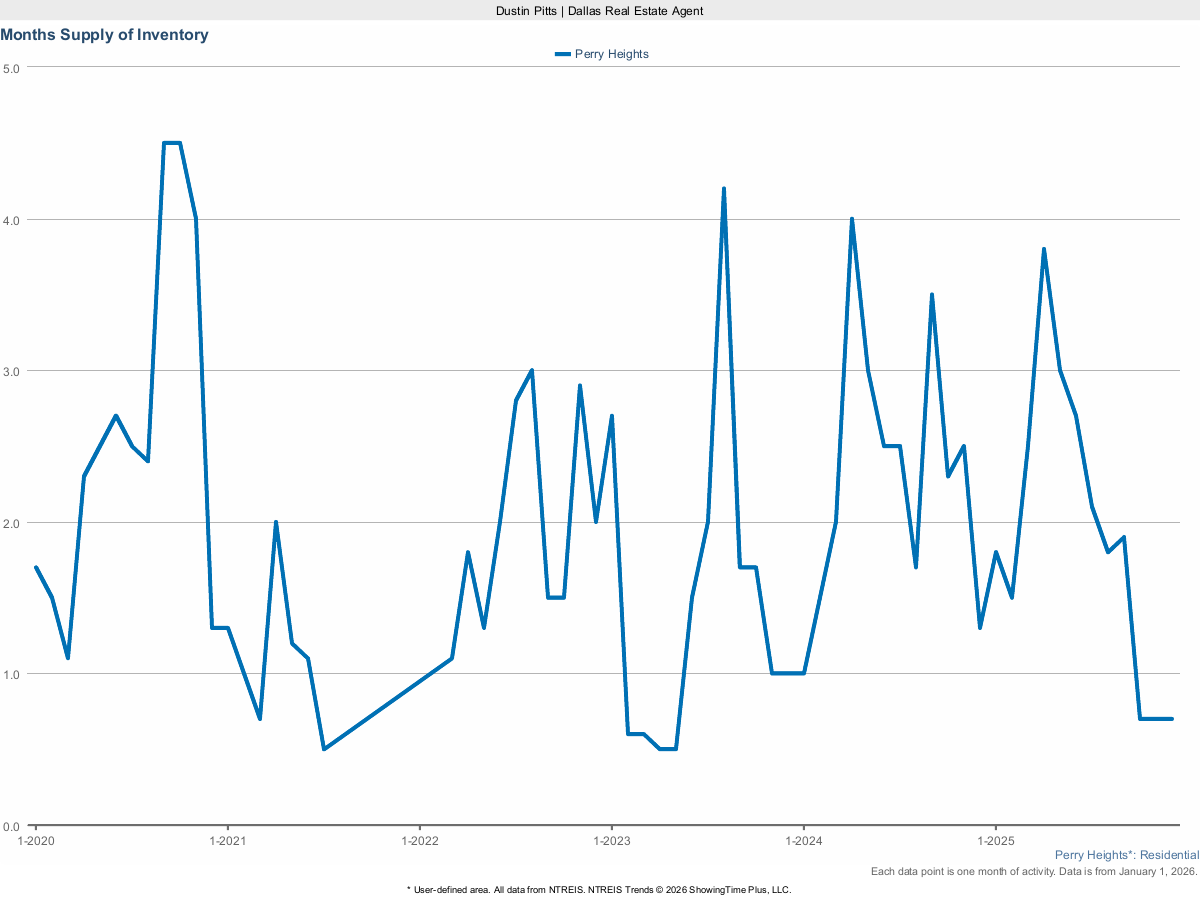Click the NTREIS data copyright footer text

(x=599, y=889)
